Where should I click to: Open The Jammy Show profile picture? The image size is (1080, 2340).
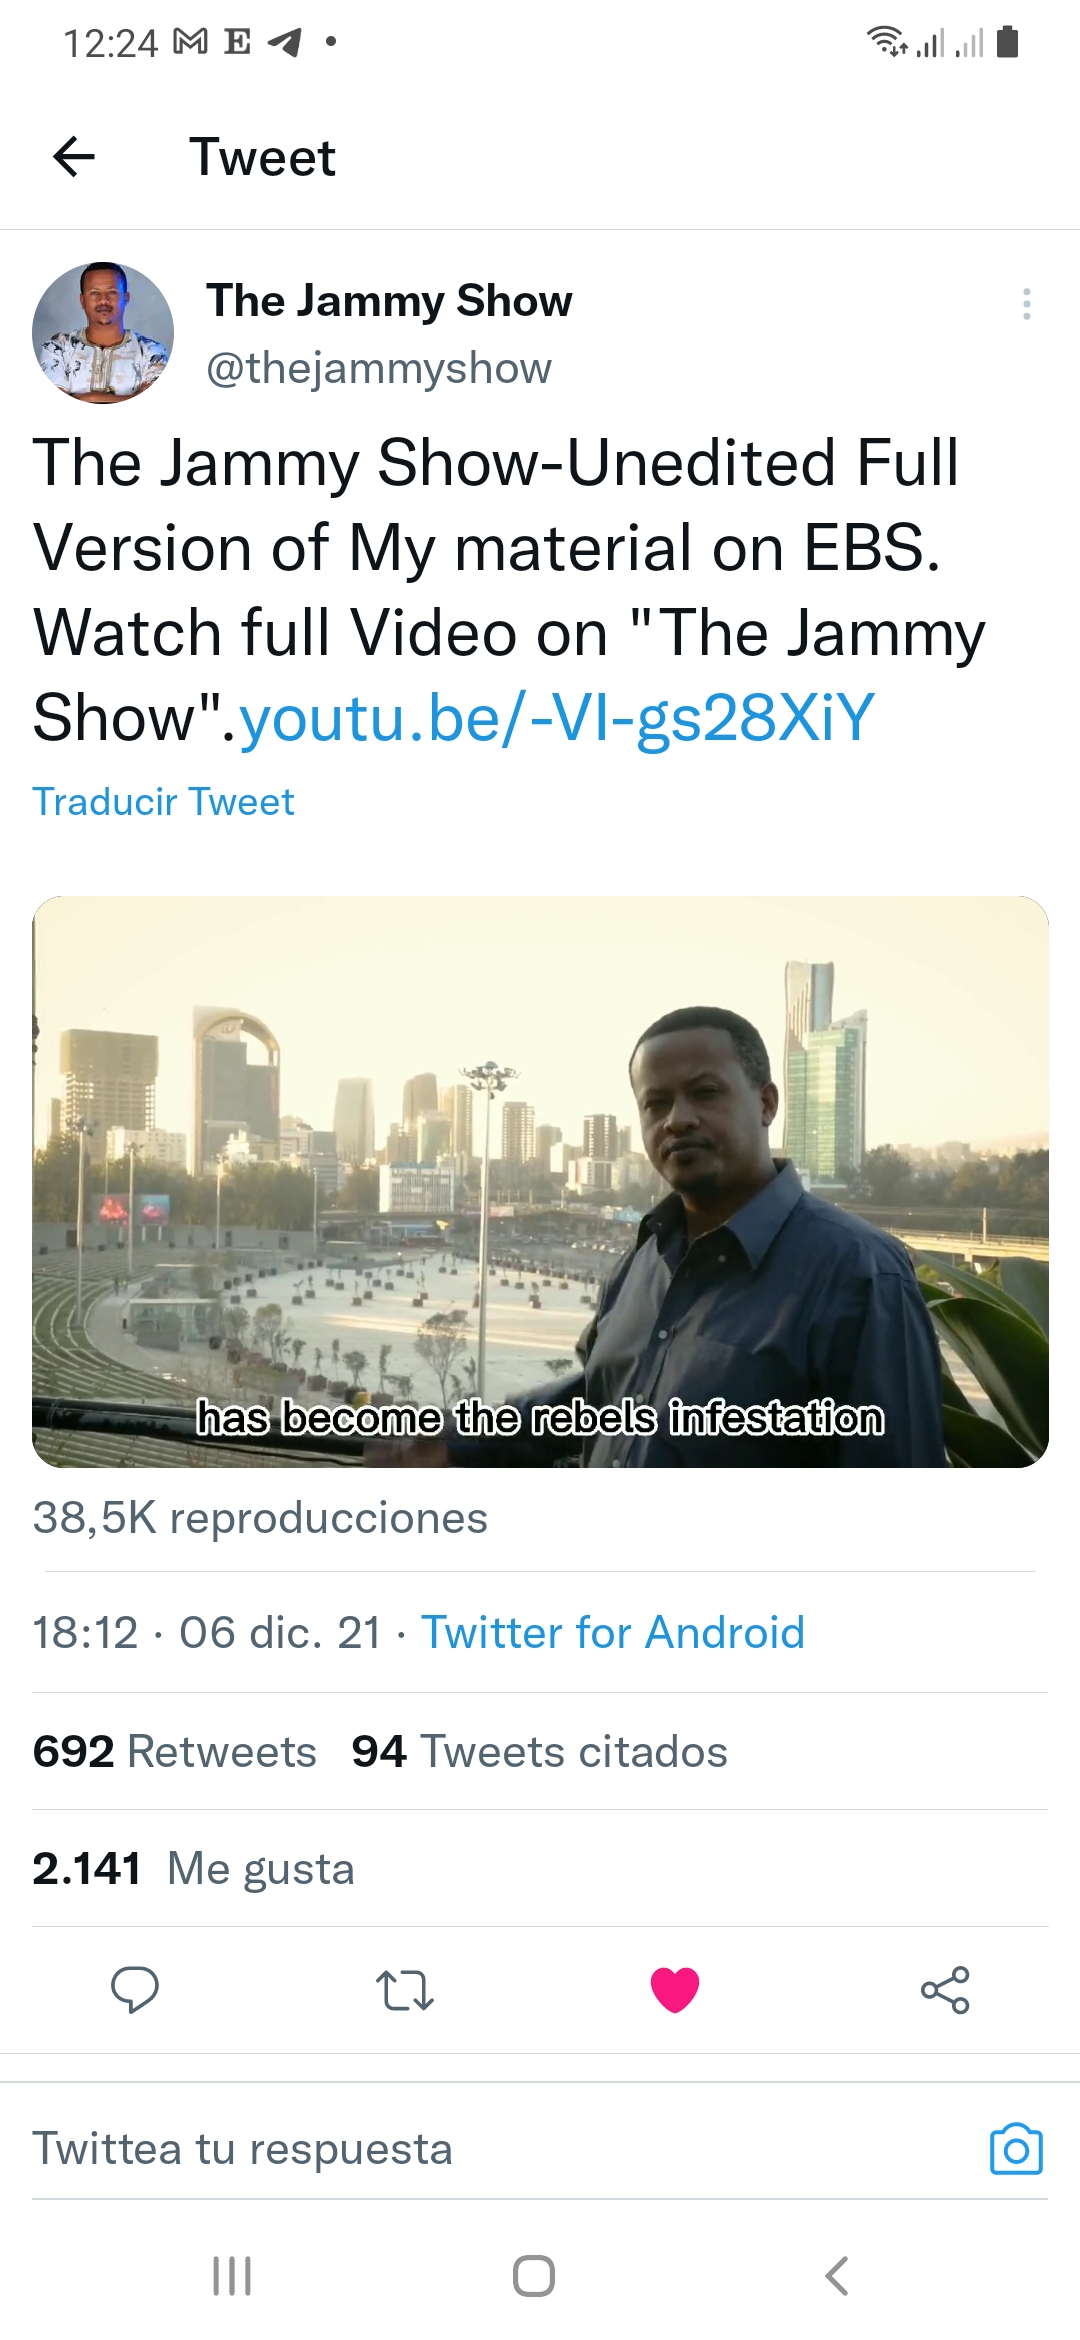click(103, 333)
